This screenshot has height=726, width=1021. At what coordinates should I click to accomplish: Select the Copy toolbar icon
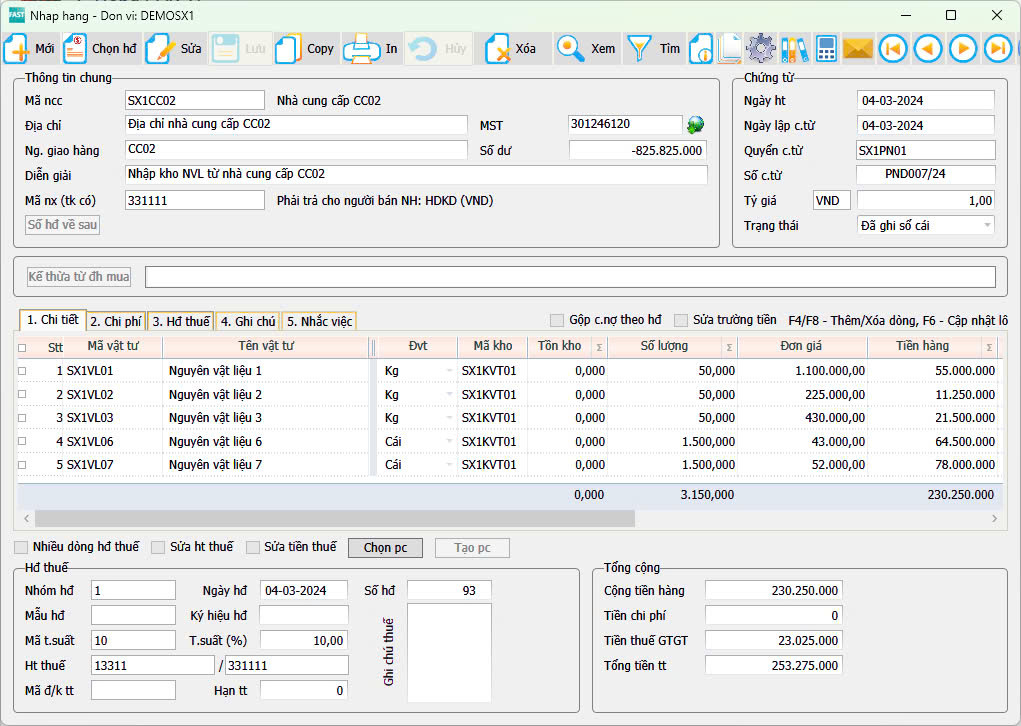tap(287, 48)
